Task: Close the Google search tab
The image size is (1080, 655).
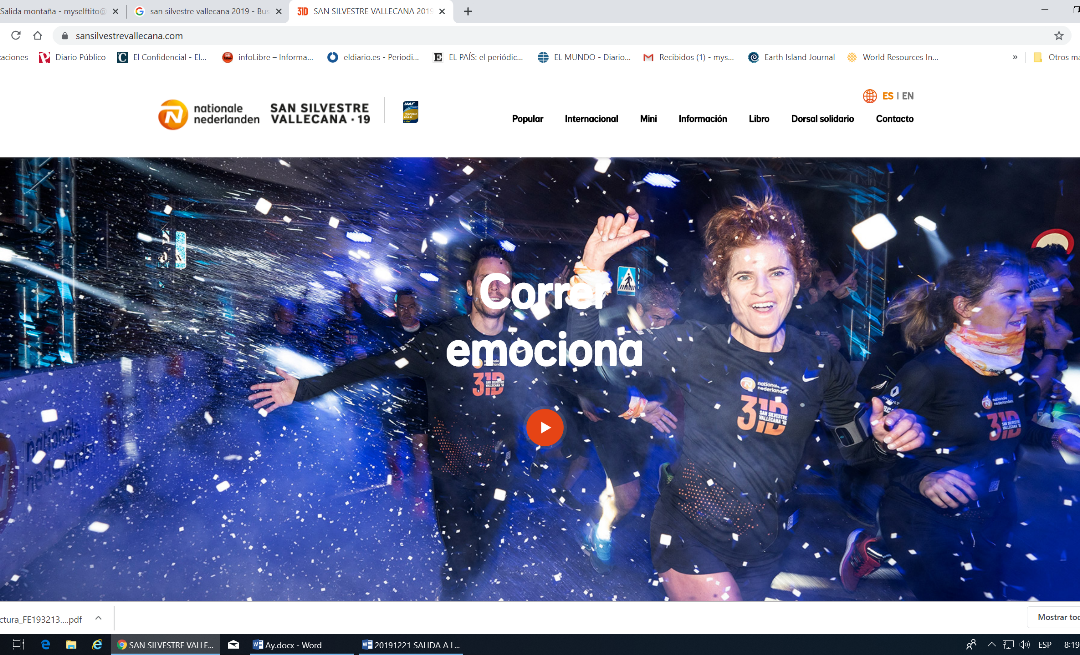Action: point(278,11)
